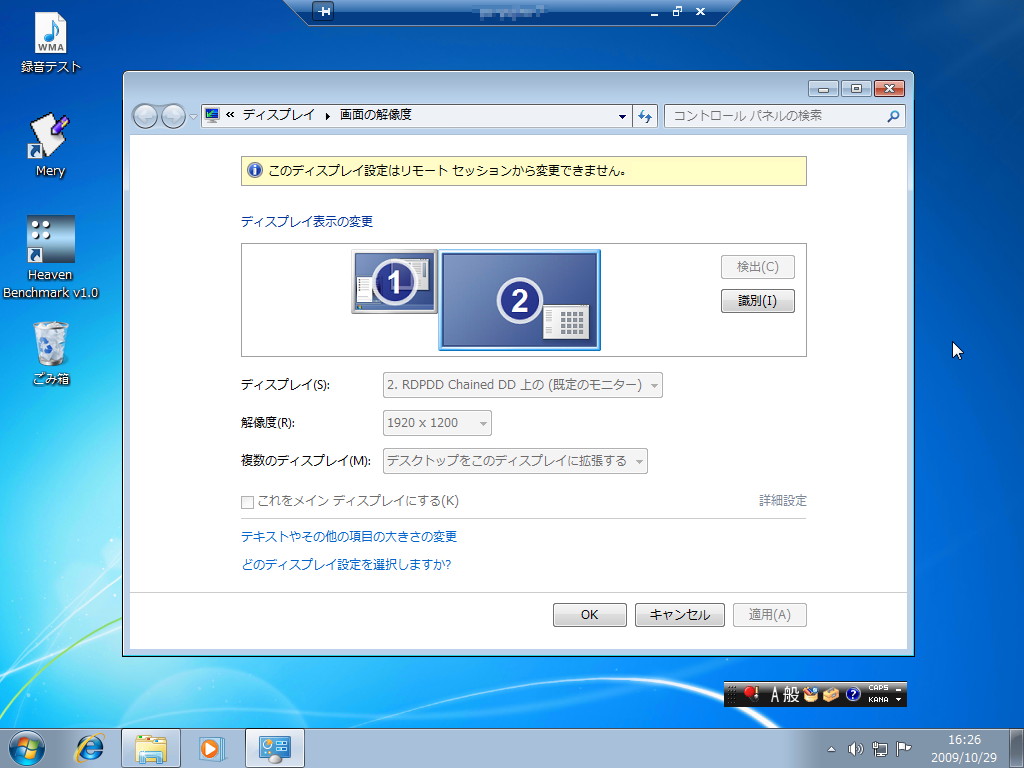Viewport: 1024px width, 768px height.
Task: Open 詳細設定 advanced settings link
Action: point(782,501)
